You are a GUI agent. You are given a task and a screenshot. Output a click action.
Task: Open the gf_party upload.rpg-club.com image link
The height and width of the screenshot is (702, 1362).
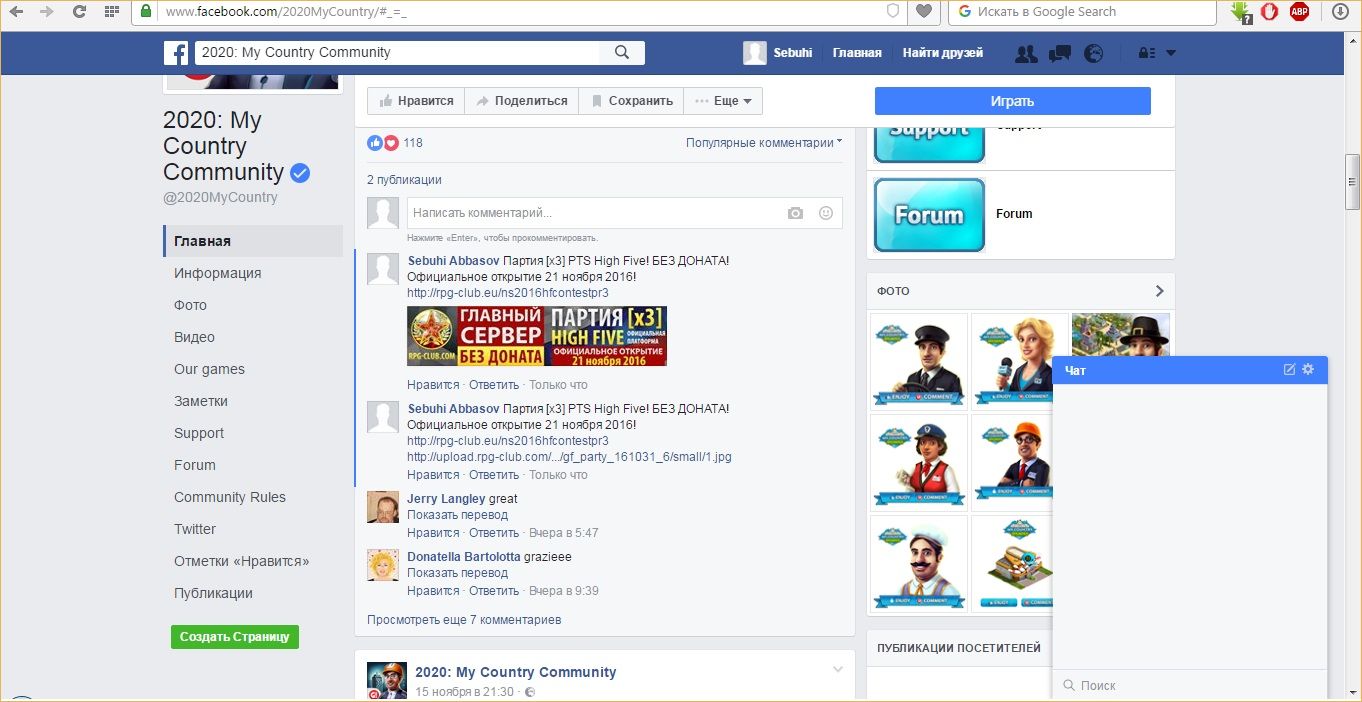(x=569, y=457)
